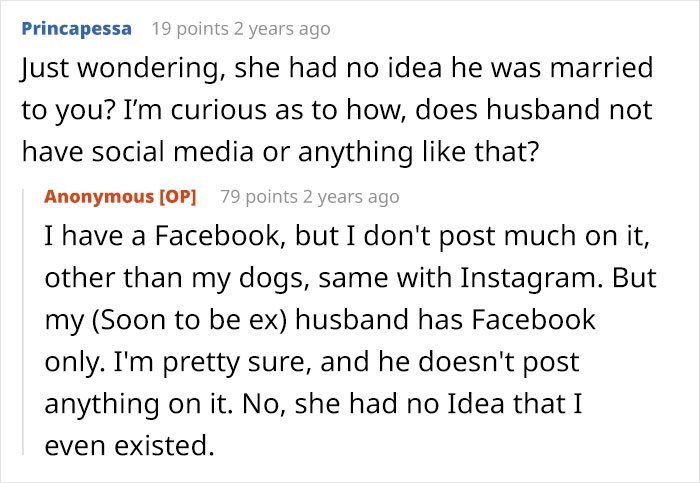The image size is (700, 483).
Task: Click the word "married" in Princapessa's comment
Action: 593,70
